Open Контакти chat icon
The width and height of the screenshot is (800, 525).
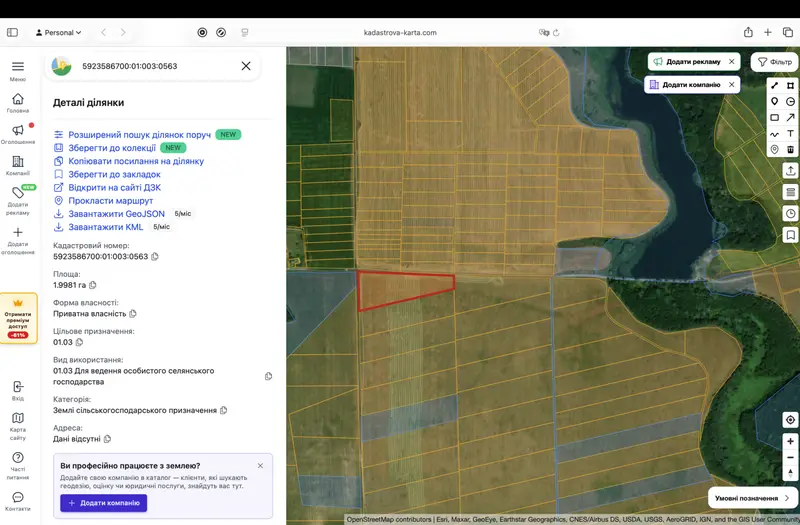pos(18,497)
